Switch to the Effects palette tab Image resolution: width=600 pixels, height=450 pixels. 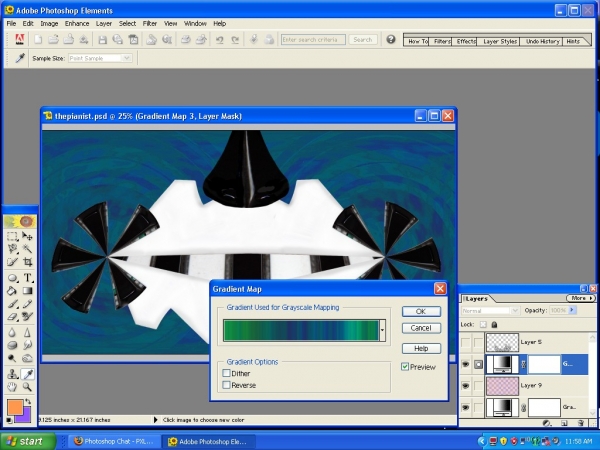click(x=466, y=41)
